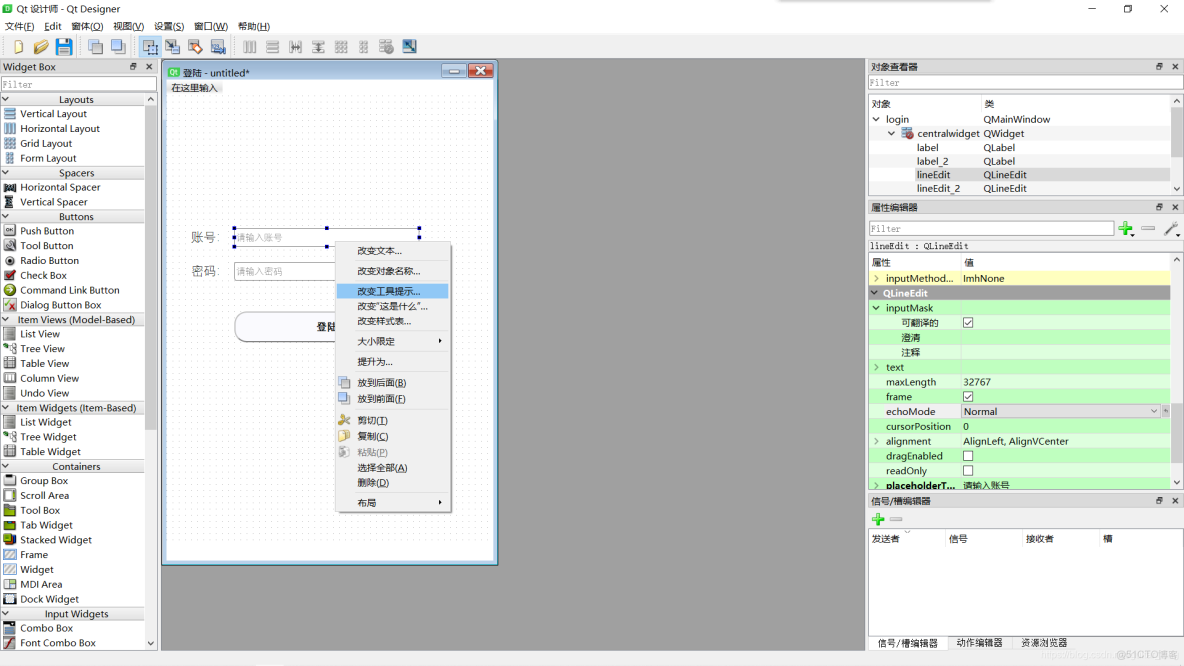
Task: Click add connection plus in signal/slot editor
Action: click(877, 519)
